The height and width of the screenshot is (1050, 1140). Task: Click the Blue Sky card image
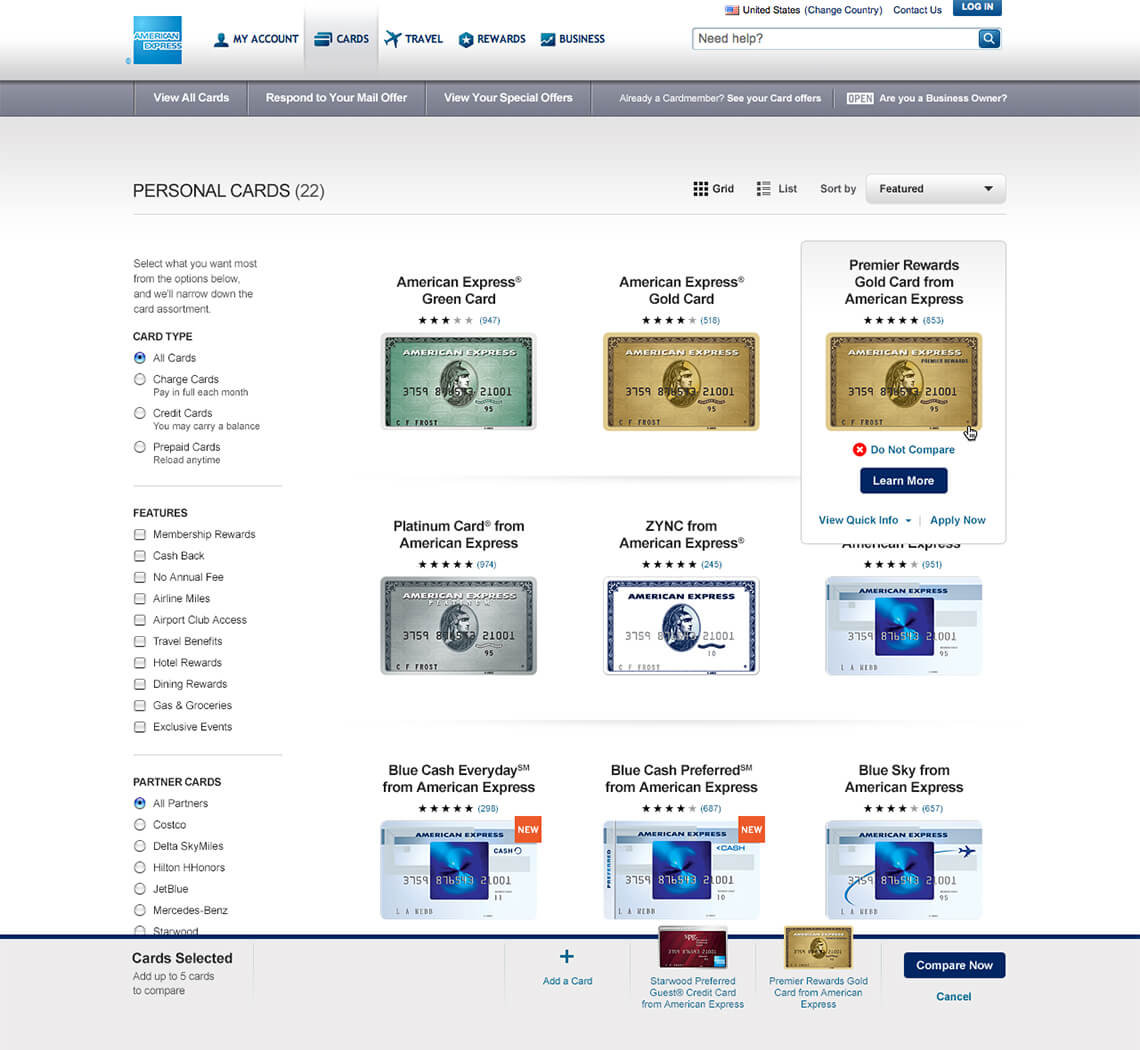(904, 870)
